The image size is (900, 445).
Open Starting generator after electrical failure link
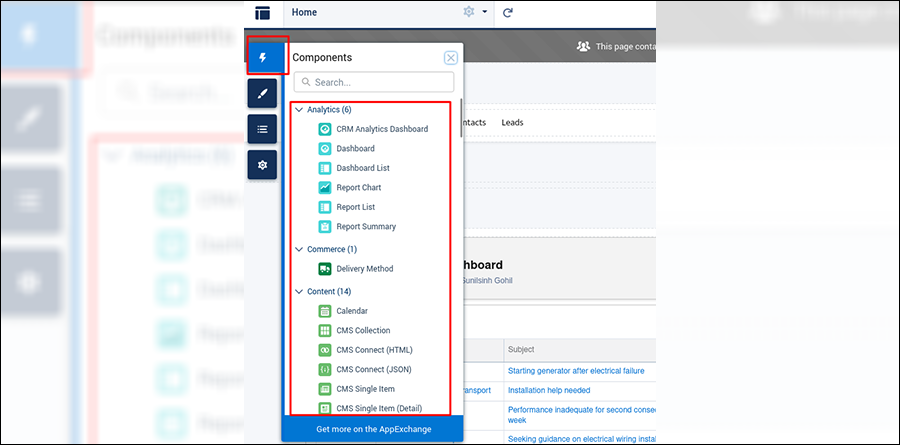576,371
